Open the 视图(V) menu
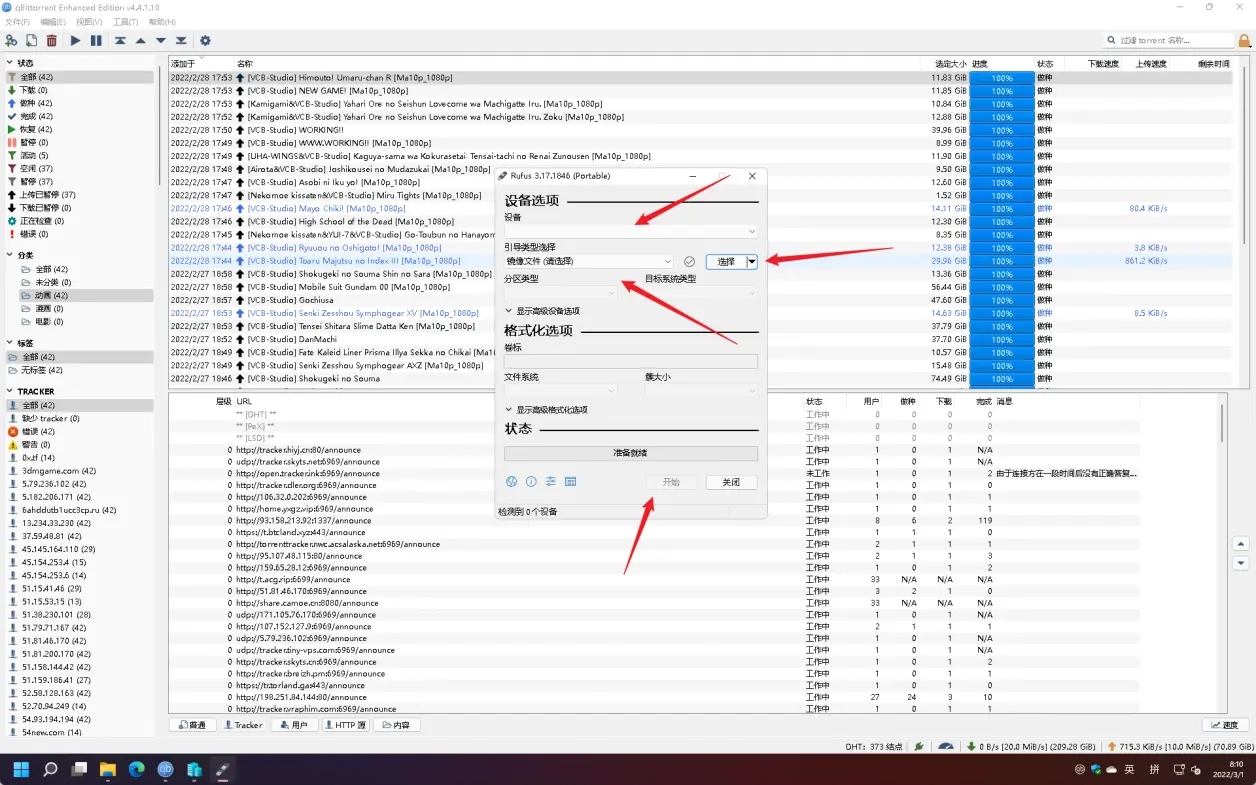The height and width of the screenshot is (785, 1256). tap(89, 21)
